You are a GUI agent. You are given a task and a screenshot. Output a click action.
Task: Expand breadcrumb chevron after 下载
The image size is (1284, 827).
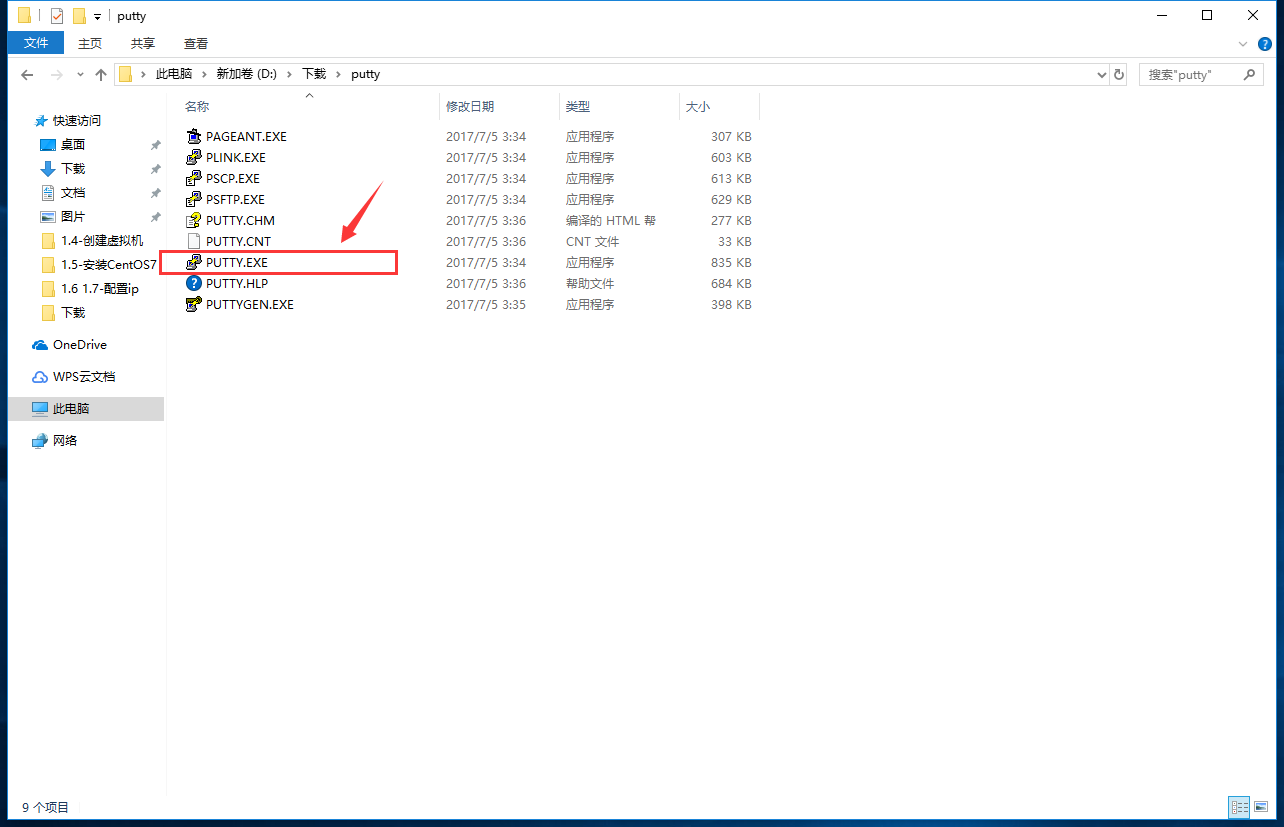click(x=339, y=74)
